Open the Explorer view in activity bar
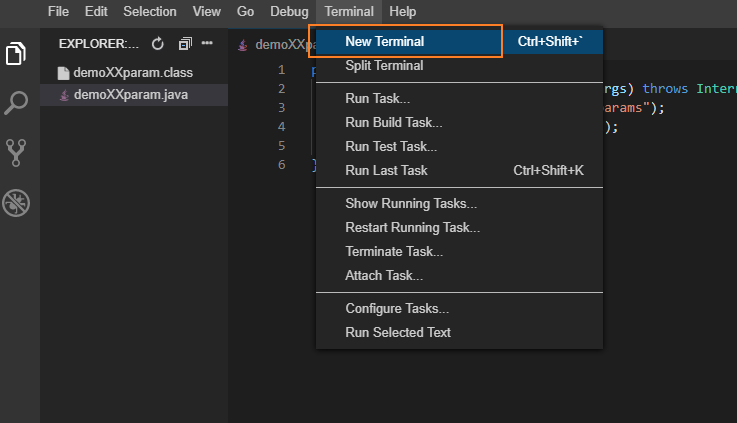The height and width of the screenshot is (423, 737). click(16, 54)
